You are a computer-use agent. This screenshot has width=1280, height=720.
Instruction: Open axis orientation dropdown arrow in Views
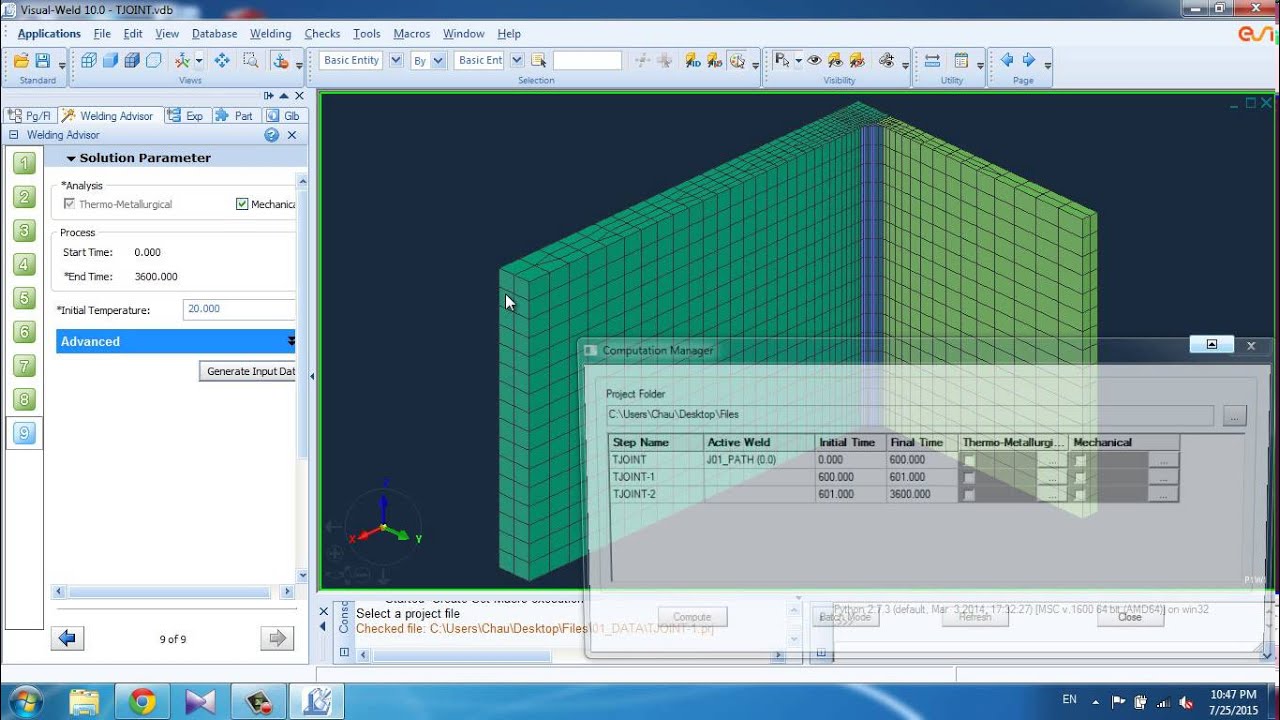[198, 61]
